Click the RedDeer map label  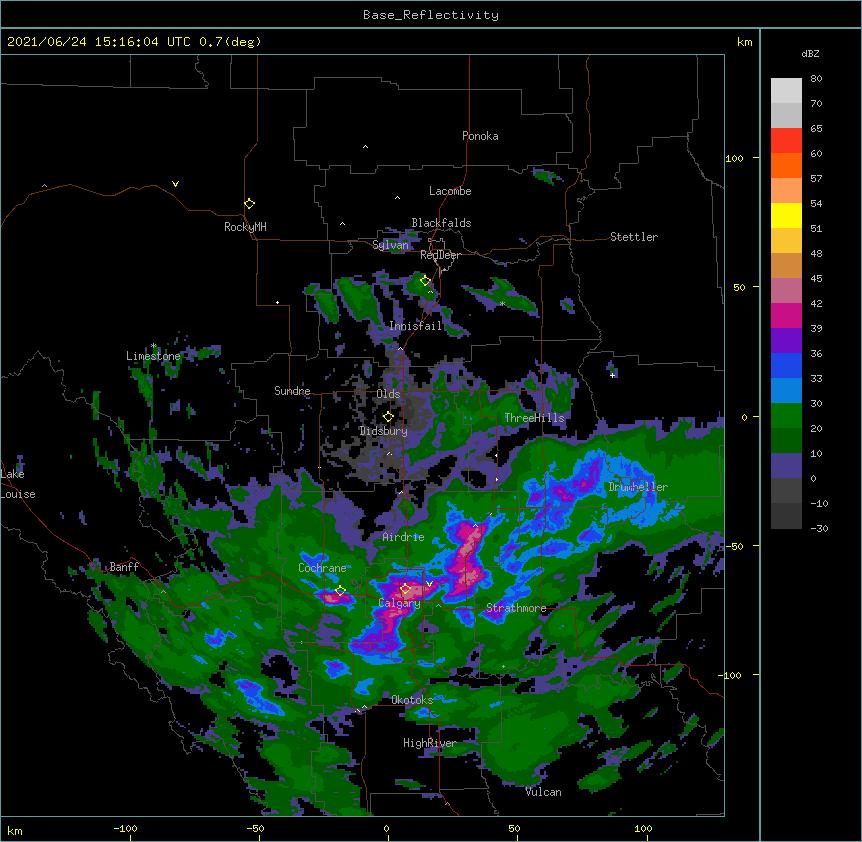440,255
